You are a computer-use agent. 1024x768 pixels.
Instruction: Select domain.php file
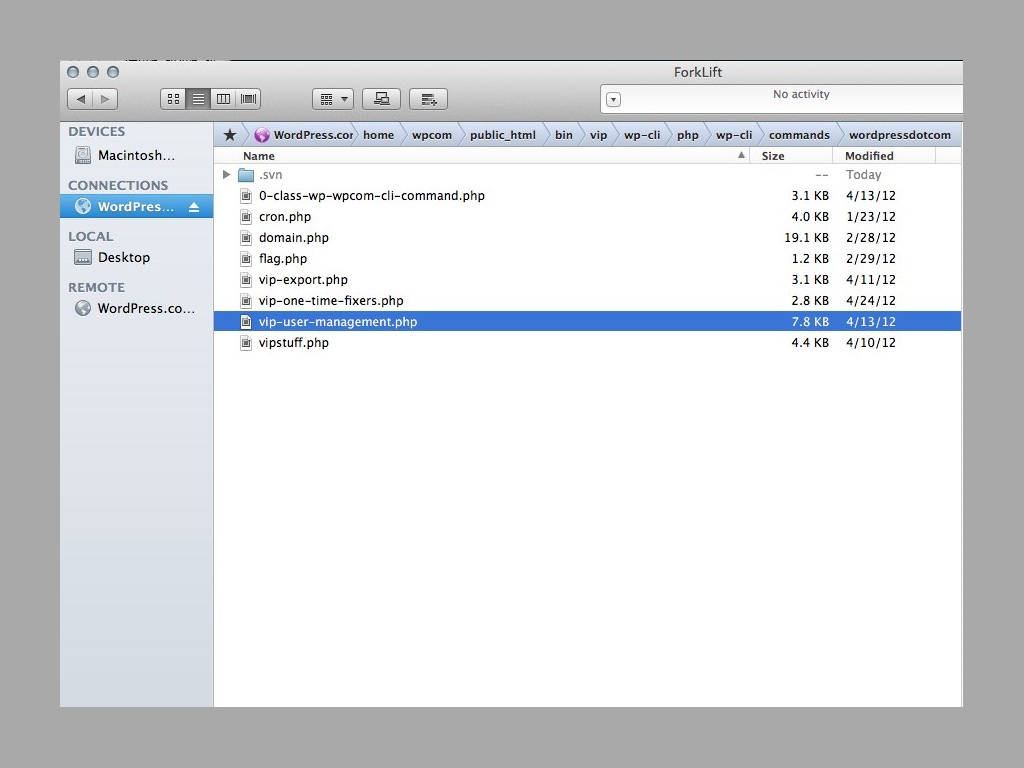[x=588, y=238]
